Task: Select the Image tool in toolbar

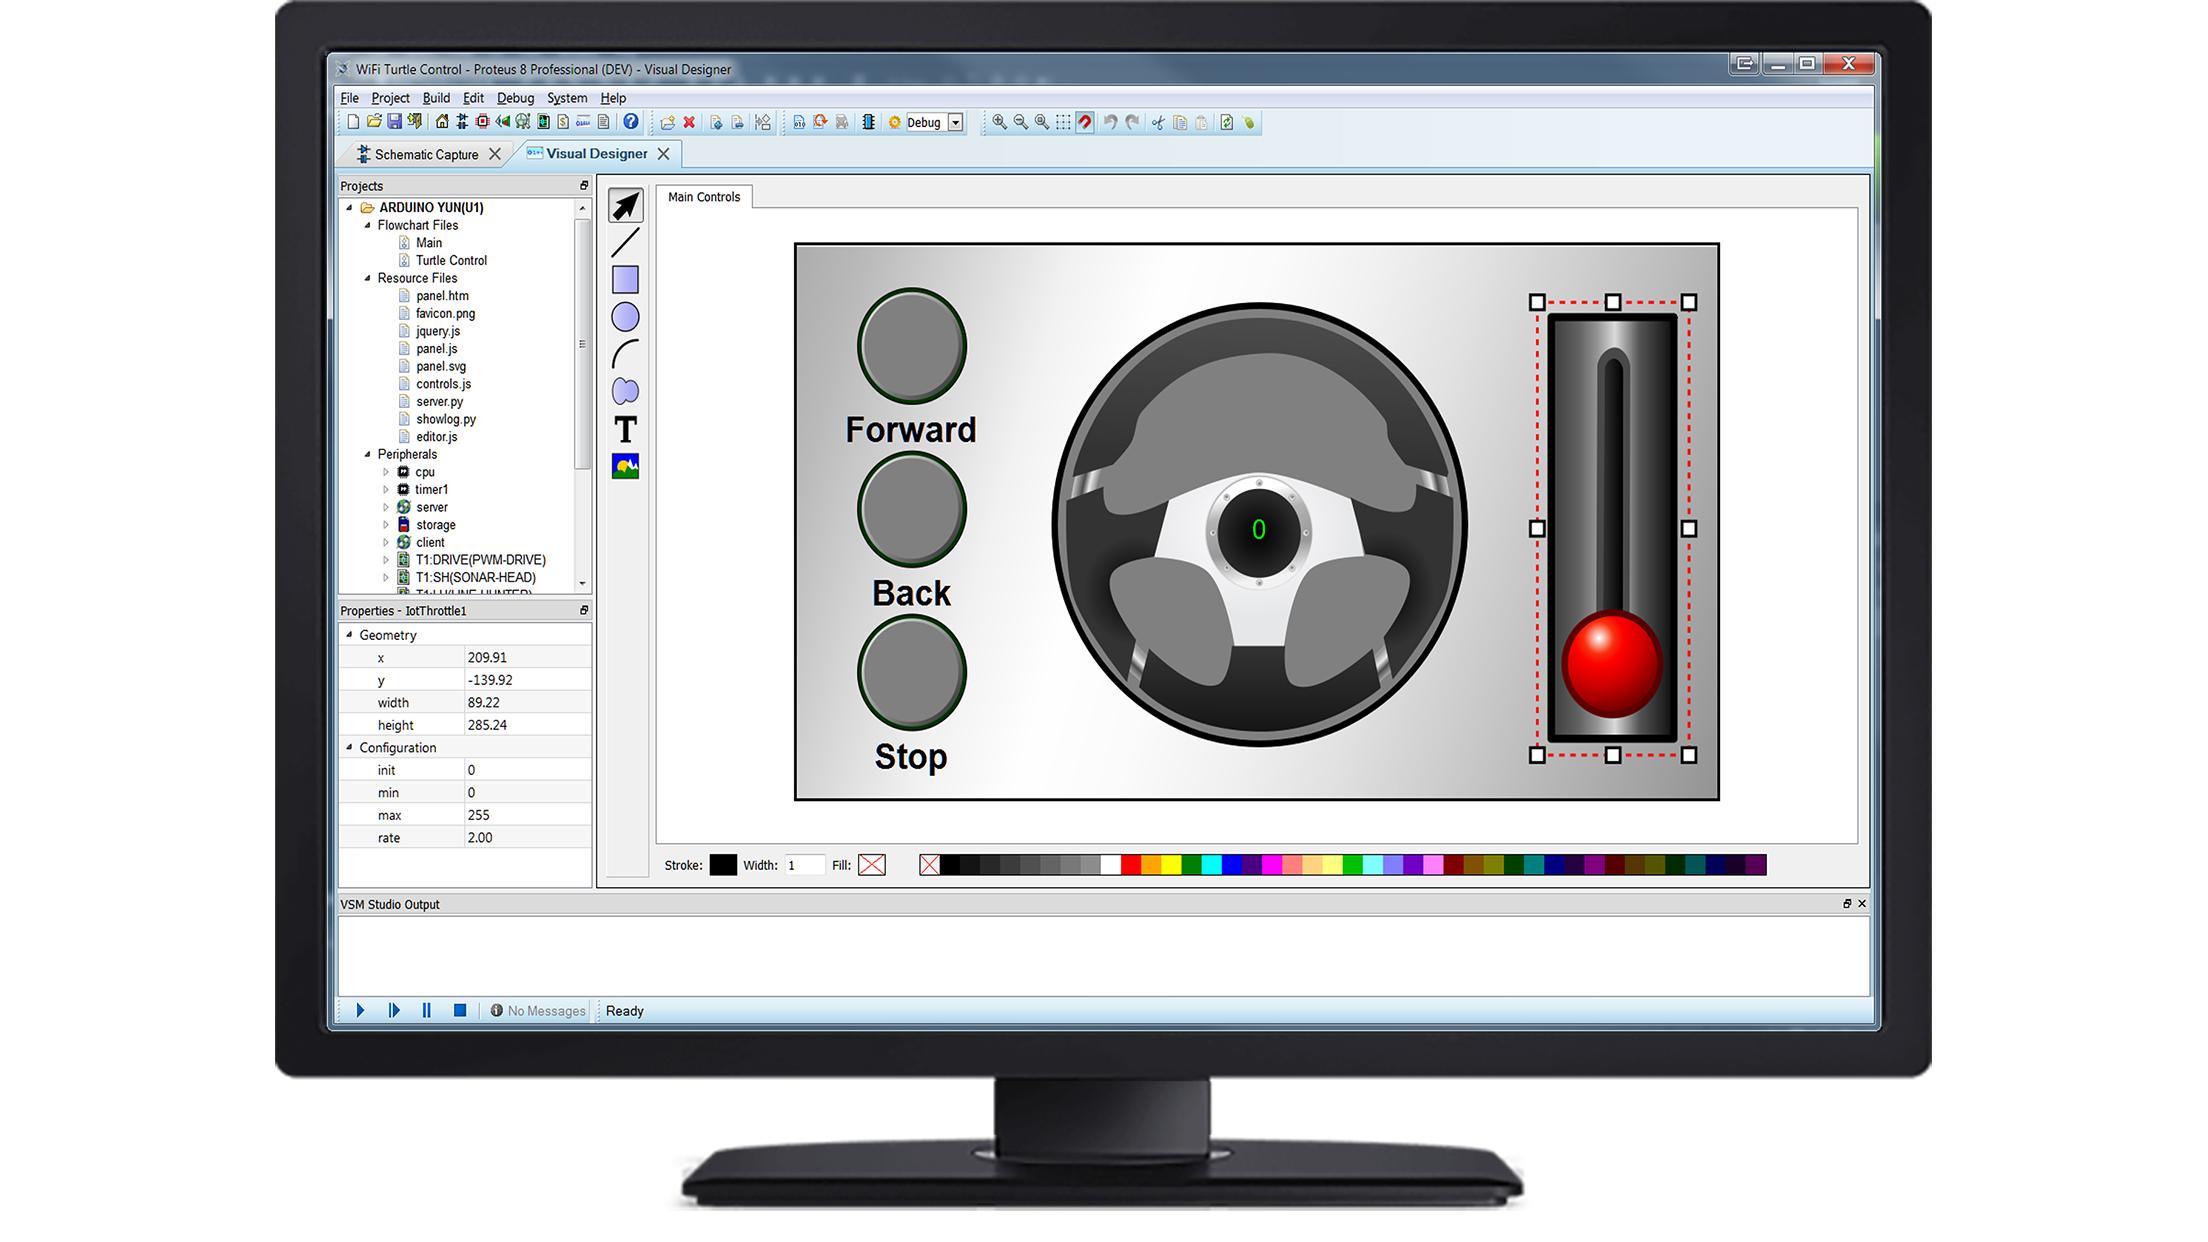Action: pyautogui.click(x=626, y=464)
